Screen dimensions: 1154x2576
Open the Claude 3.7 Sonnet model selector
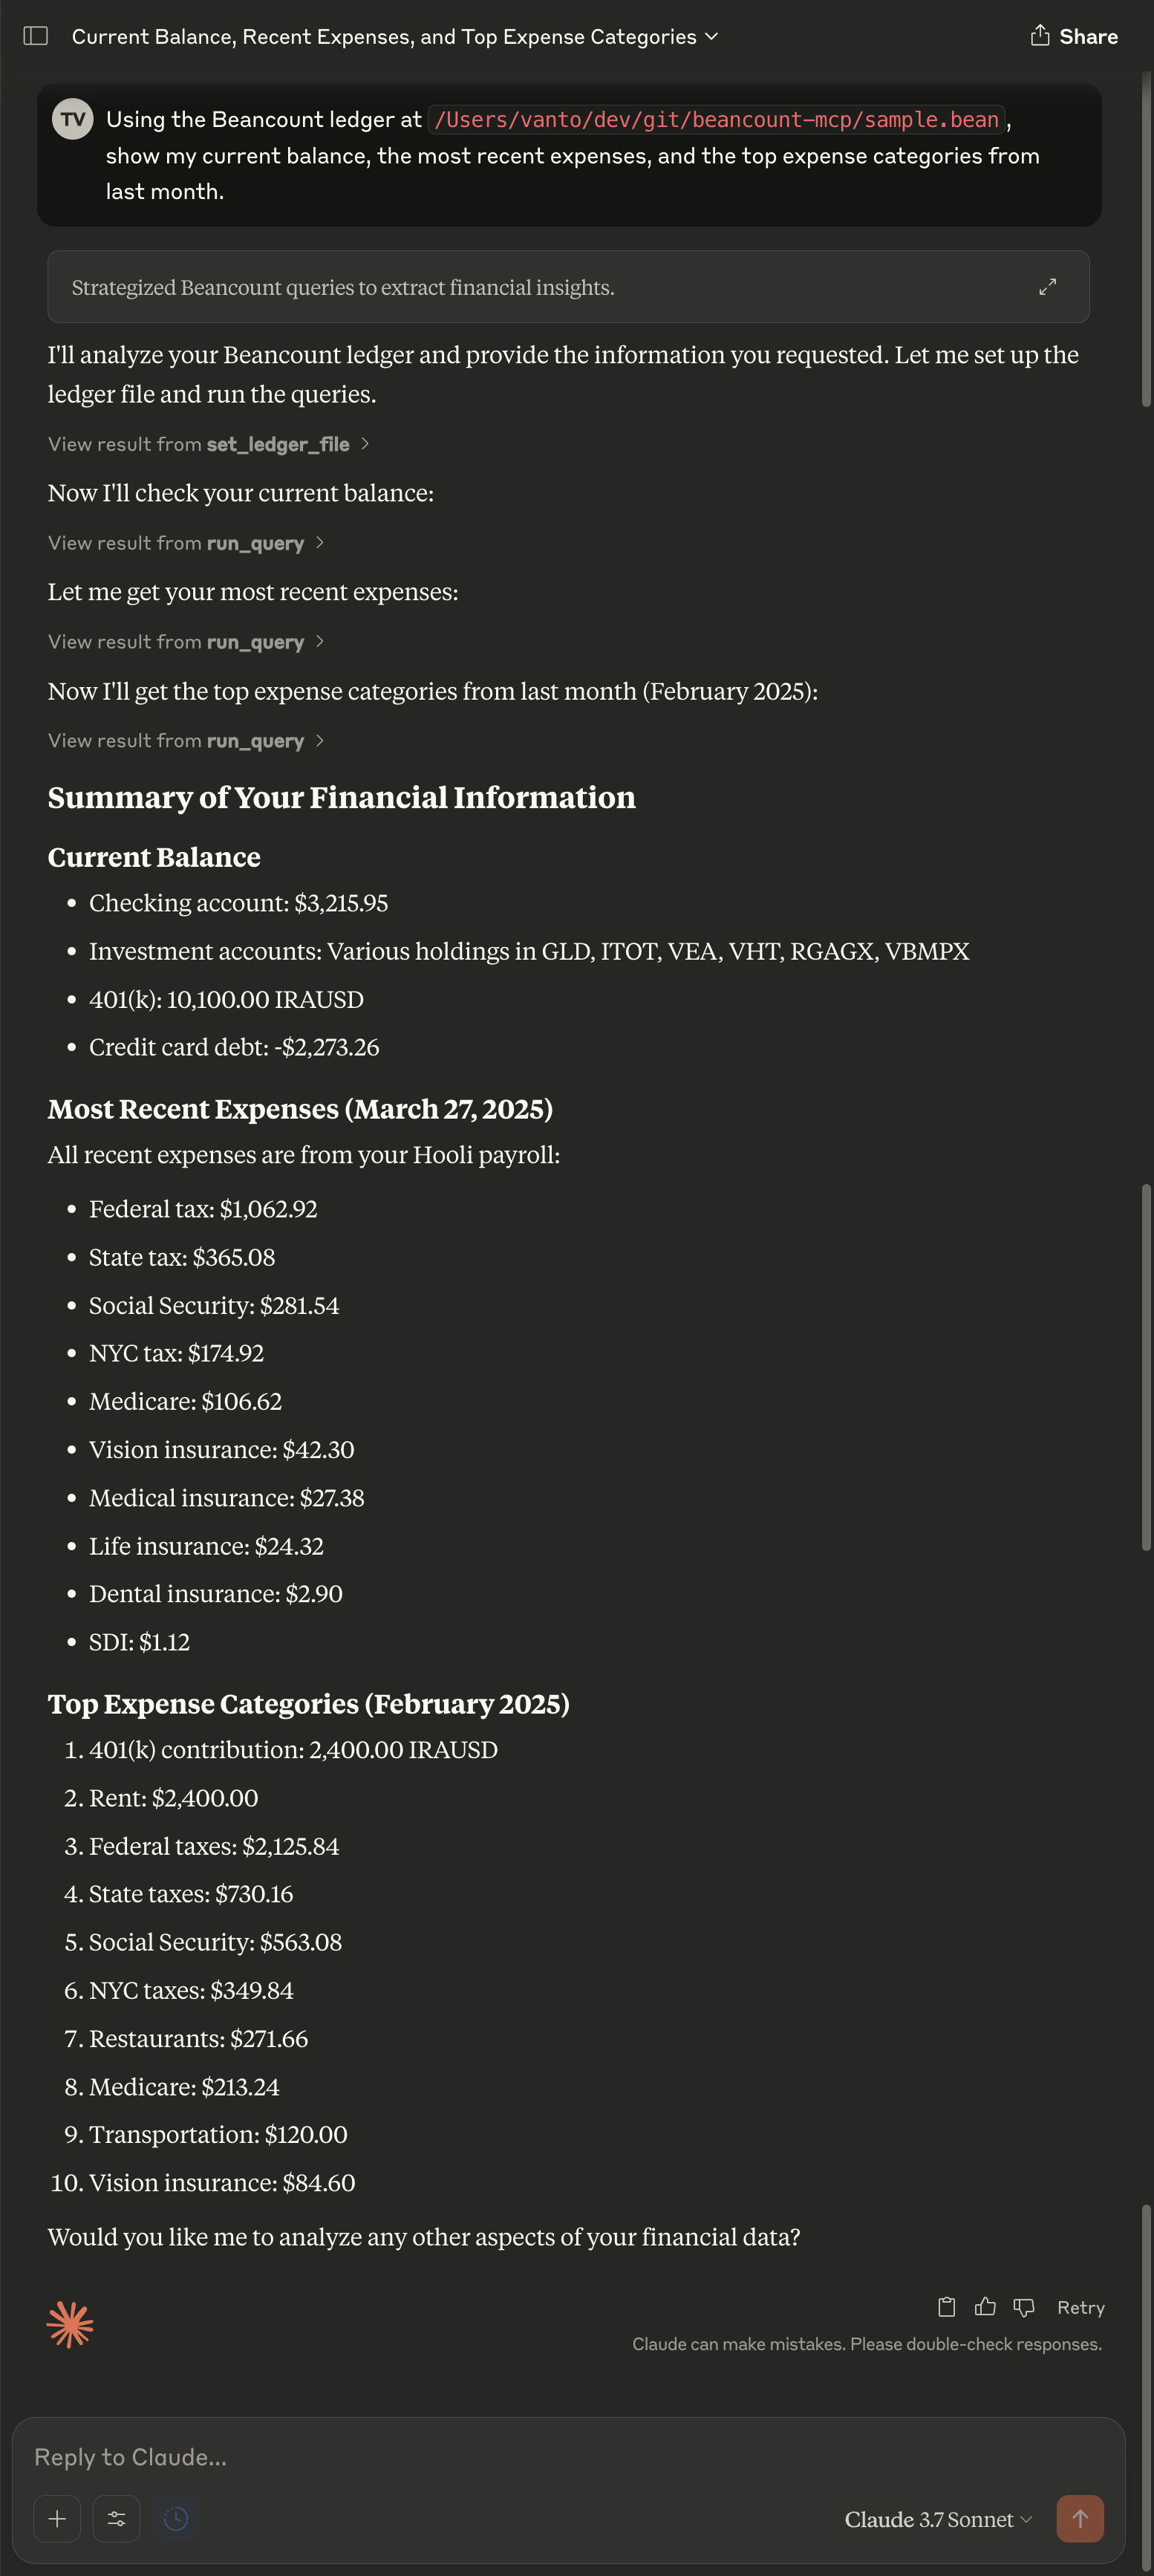pyautogui.click(x=935, y=2519)
